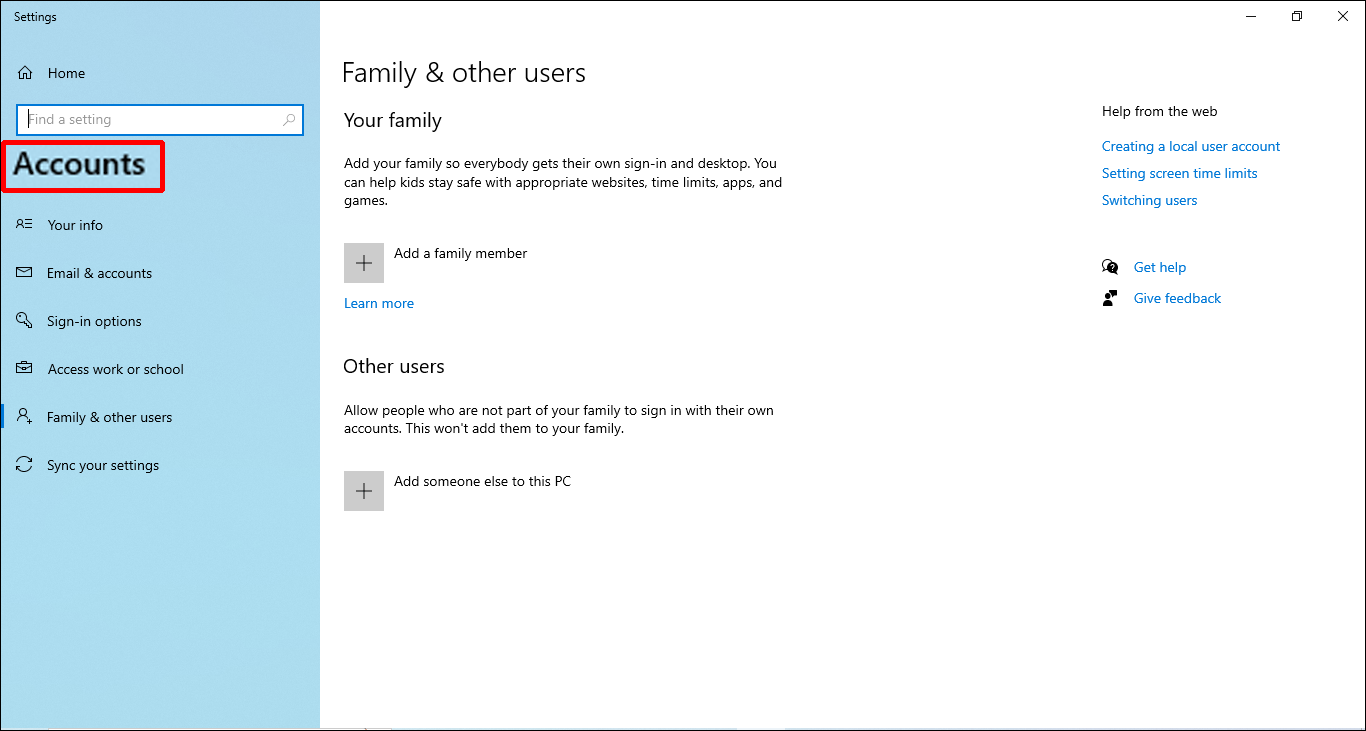The width and height of the screenshot is (1366, 731).
Task: Click the Get help chat icon
Action: tap(1110, 267)
